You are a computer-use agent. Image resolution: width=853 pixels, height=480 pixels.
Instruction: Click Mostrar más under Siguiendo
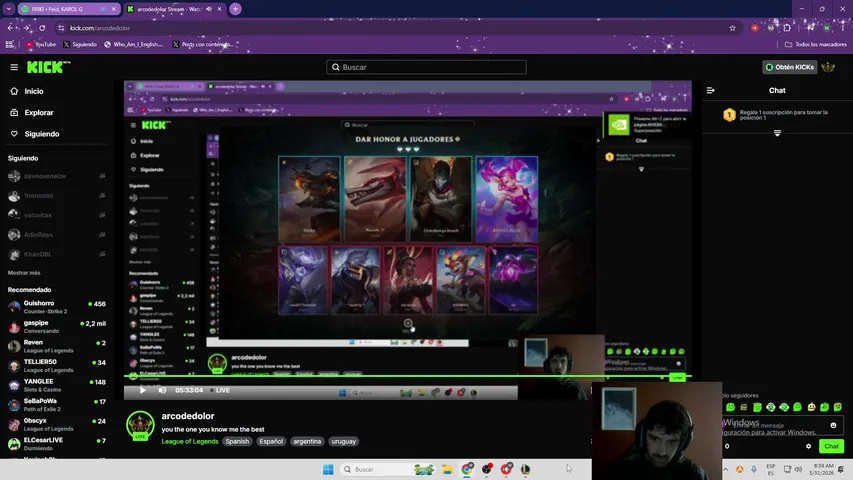click(x=24, y=273)
